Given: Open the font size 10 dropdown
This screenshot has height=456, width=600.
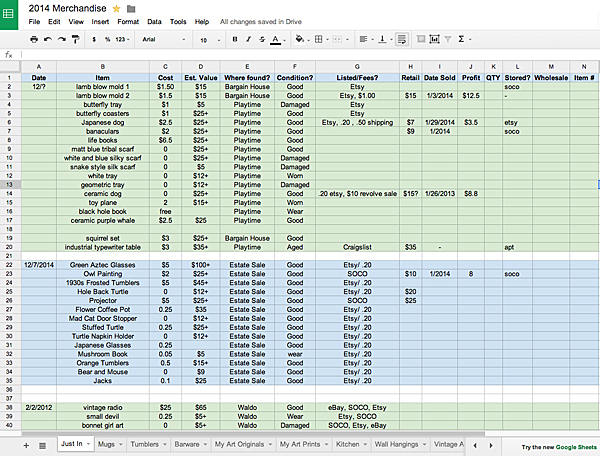Looking at the screenshot, I should tap(210, 40).
